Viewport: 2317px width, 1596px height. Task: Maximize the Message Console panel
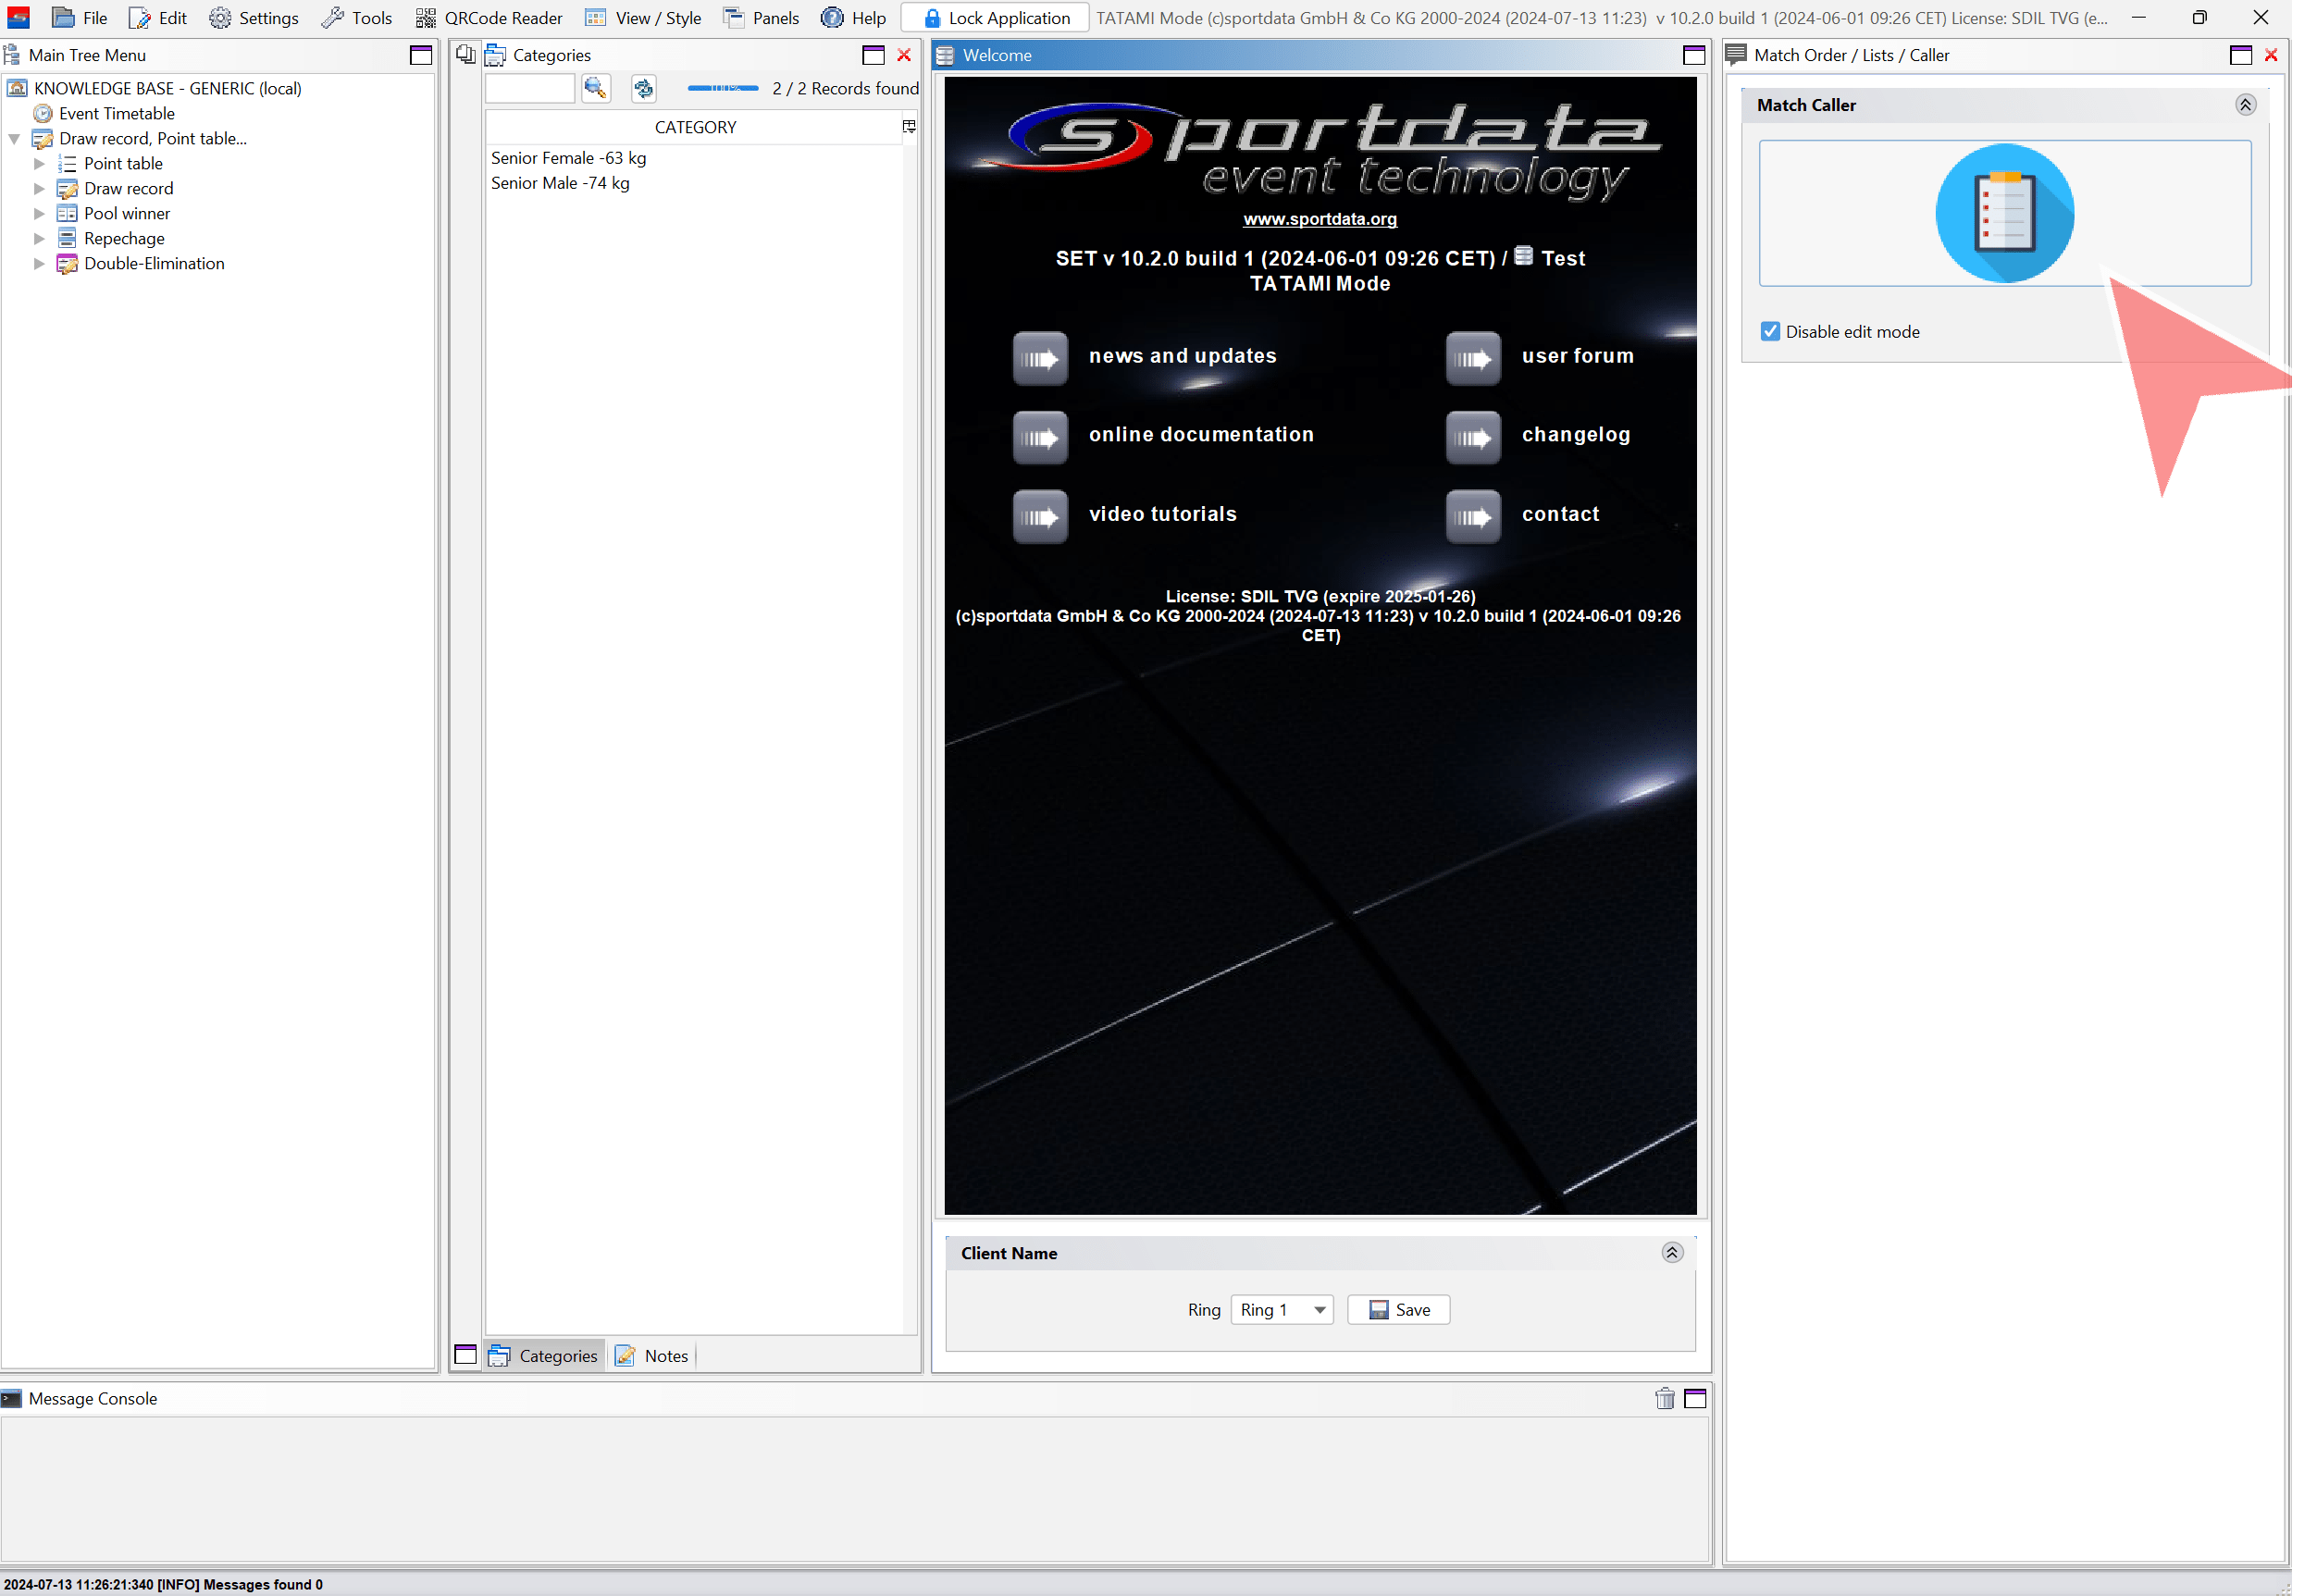1695,1398
